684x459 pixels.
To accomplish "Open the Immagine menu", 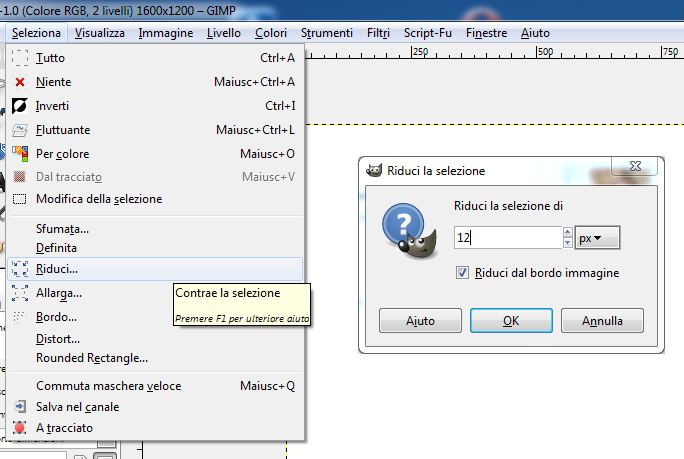I will 166,33.
